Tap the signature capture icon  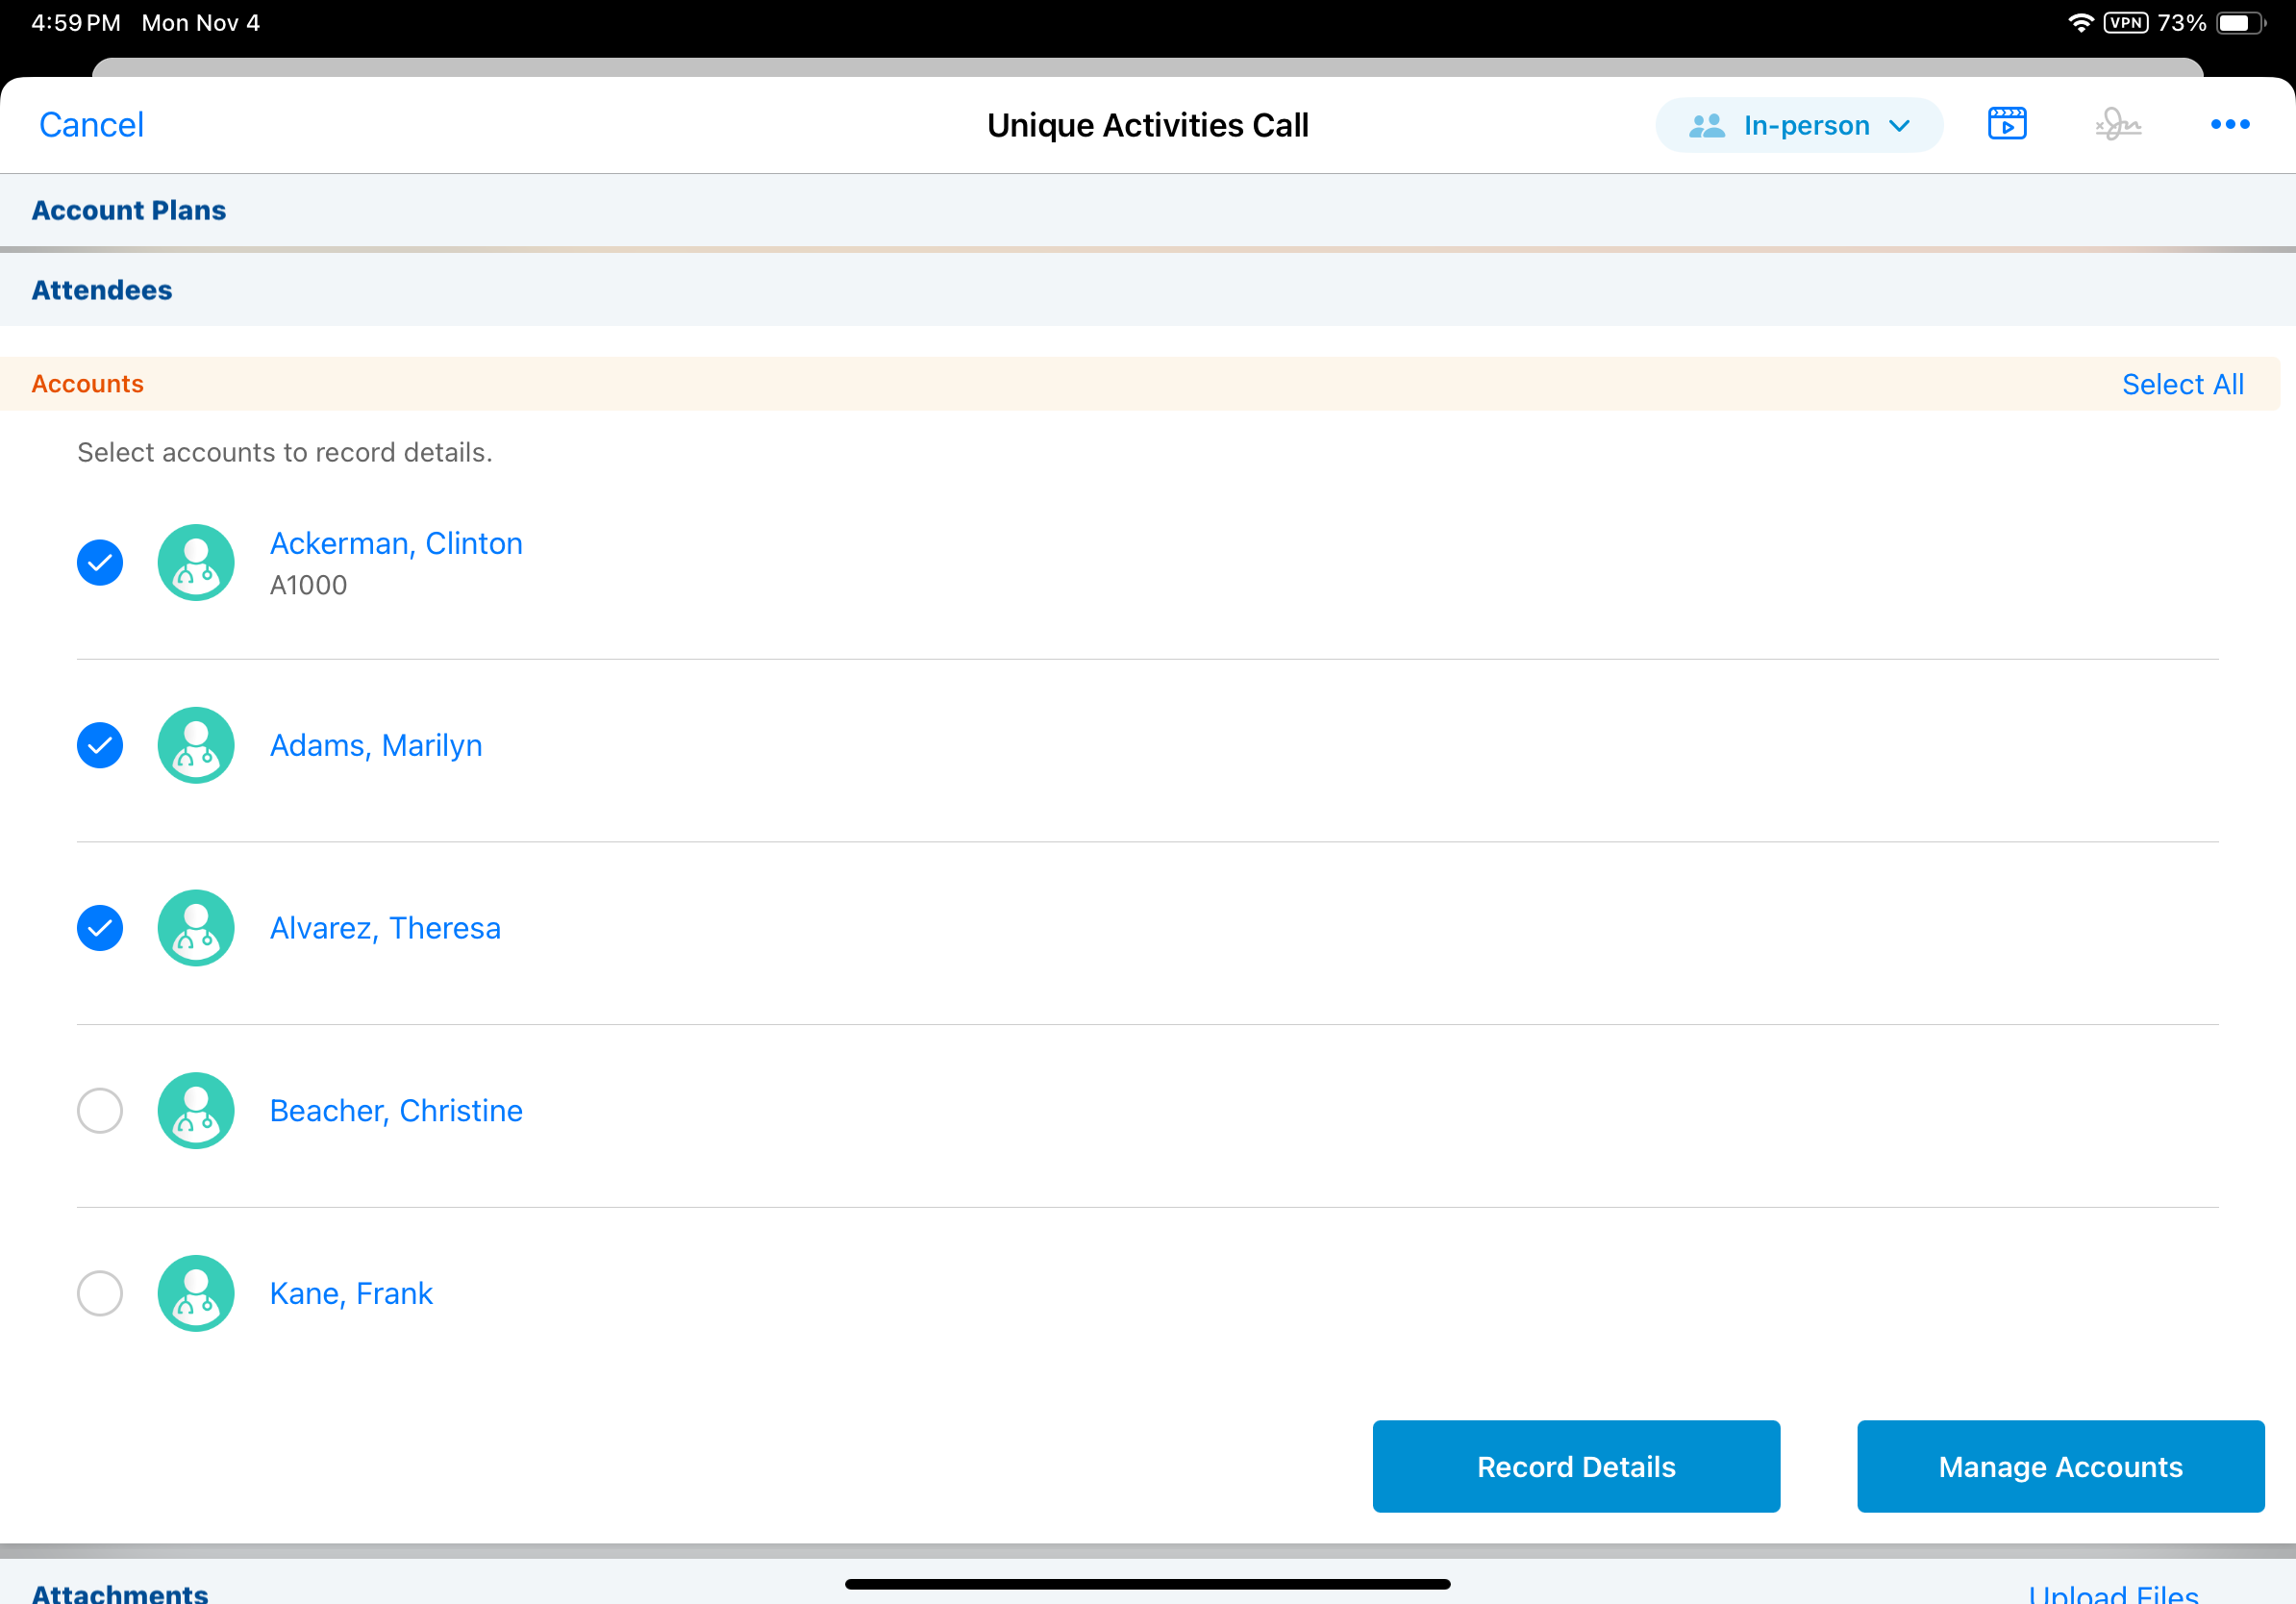click(2117, 125)
